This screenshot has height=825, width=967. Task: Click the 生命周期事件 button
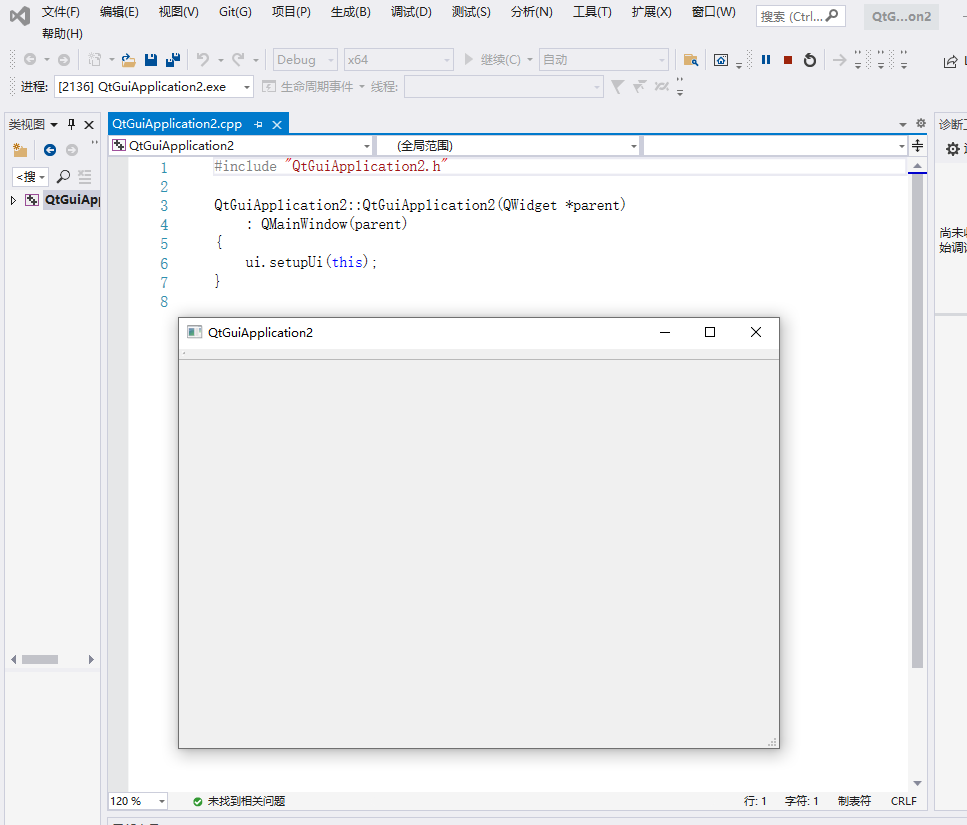click(x=309, y=87)
